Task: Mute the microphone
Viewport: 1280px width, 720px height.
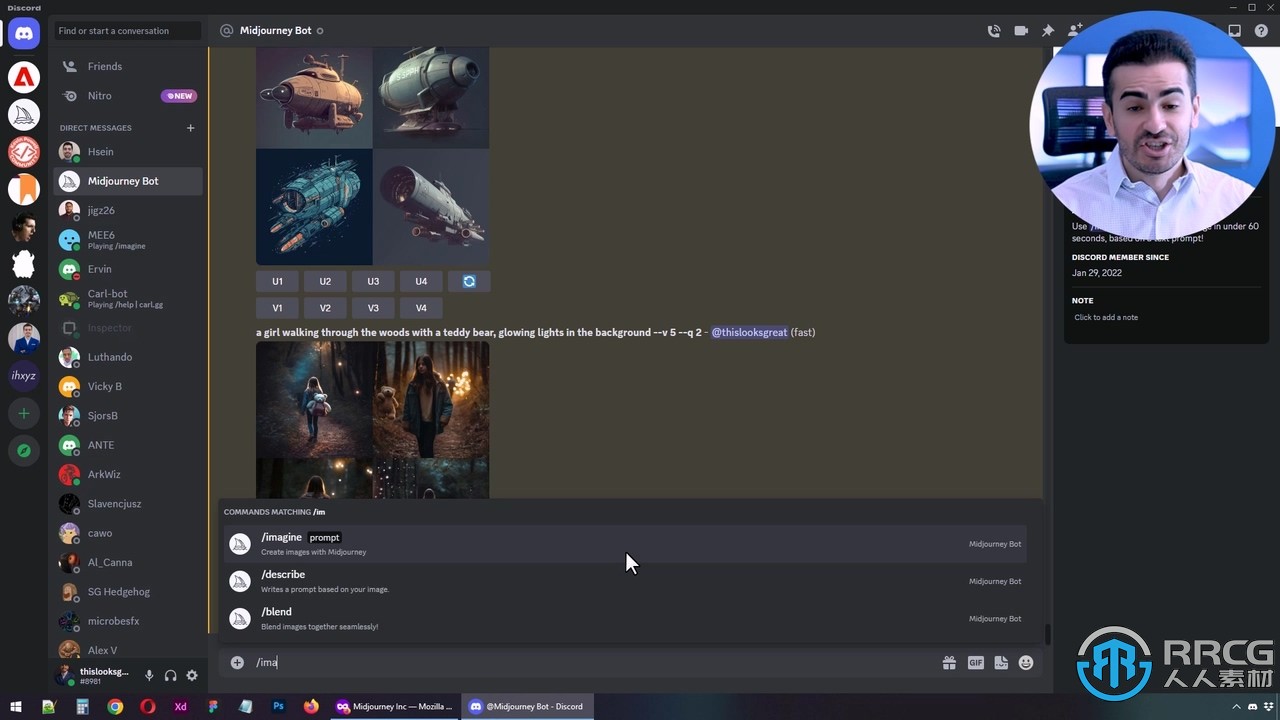Action: coord(149,676)
